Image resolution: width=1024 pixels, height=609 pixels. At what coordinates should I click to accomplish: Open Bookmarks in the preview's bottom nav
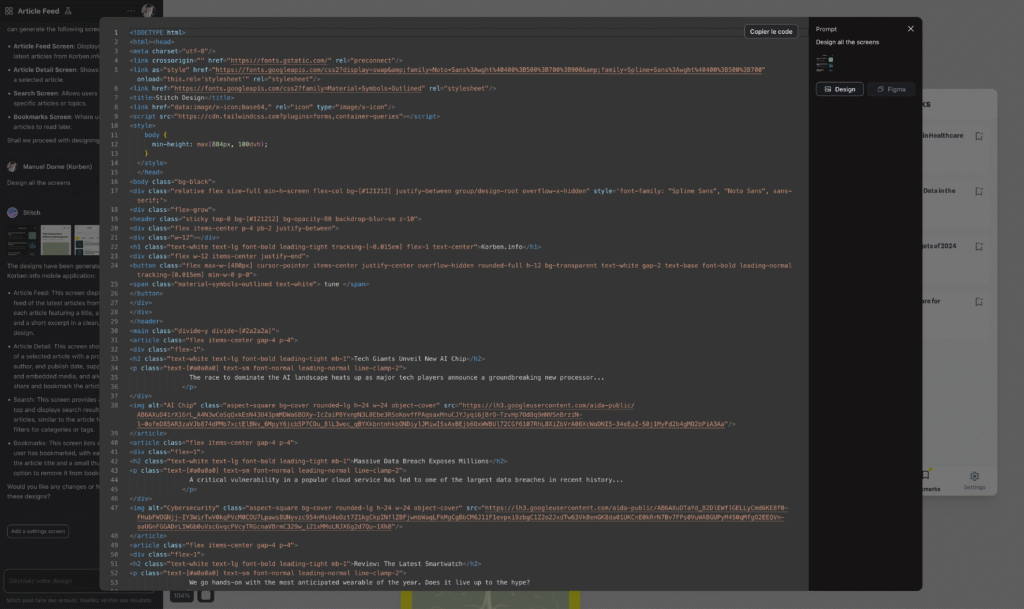930,480
